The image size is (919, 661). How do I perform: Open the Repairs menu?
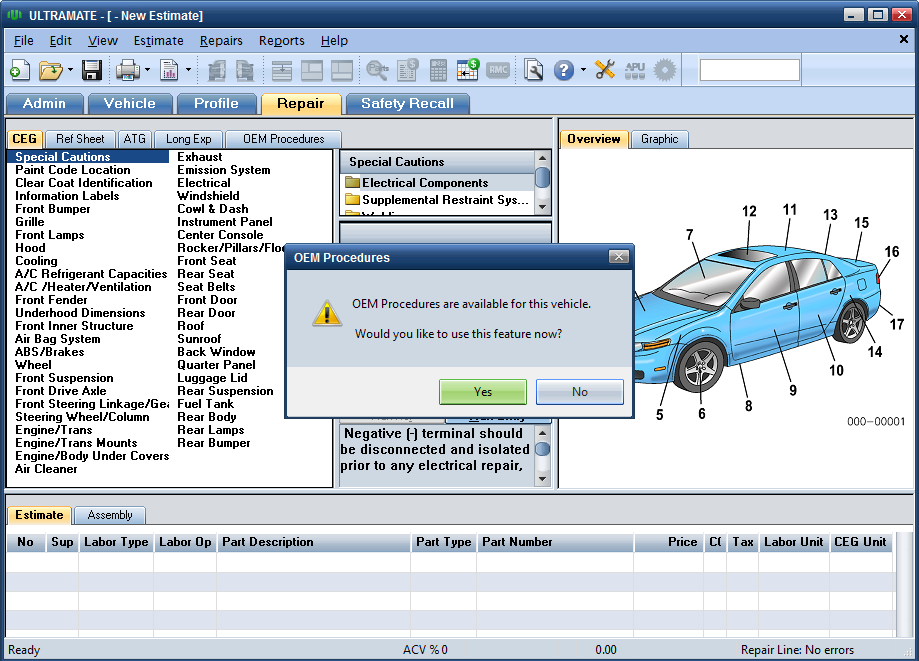click(221, 41)
